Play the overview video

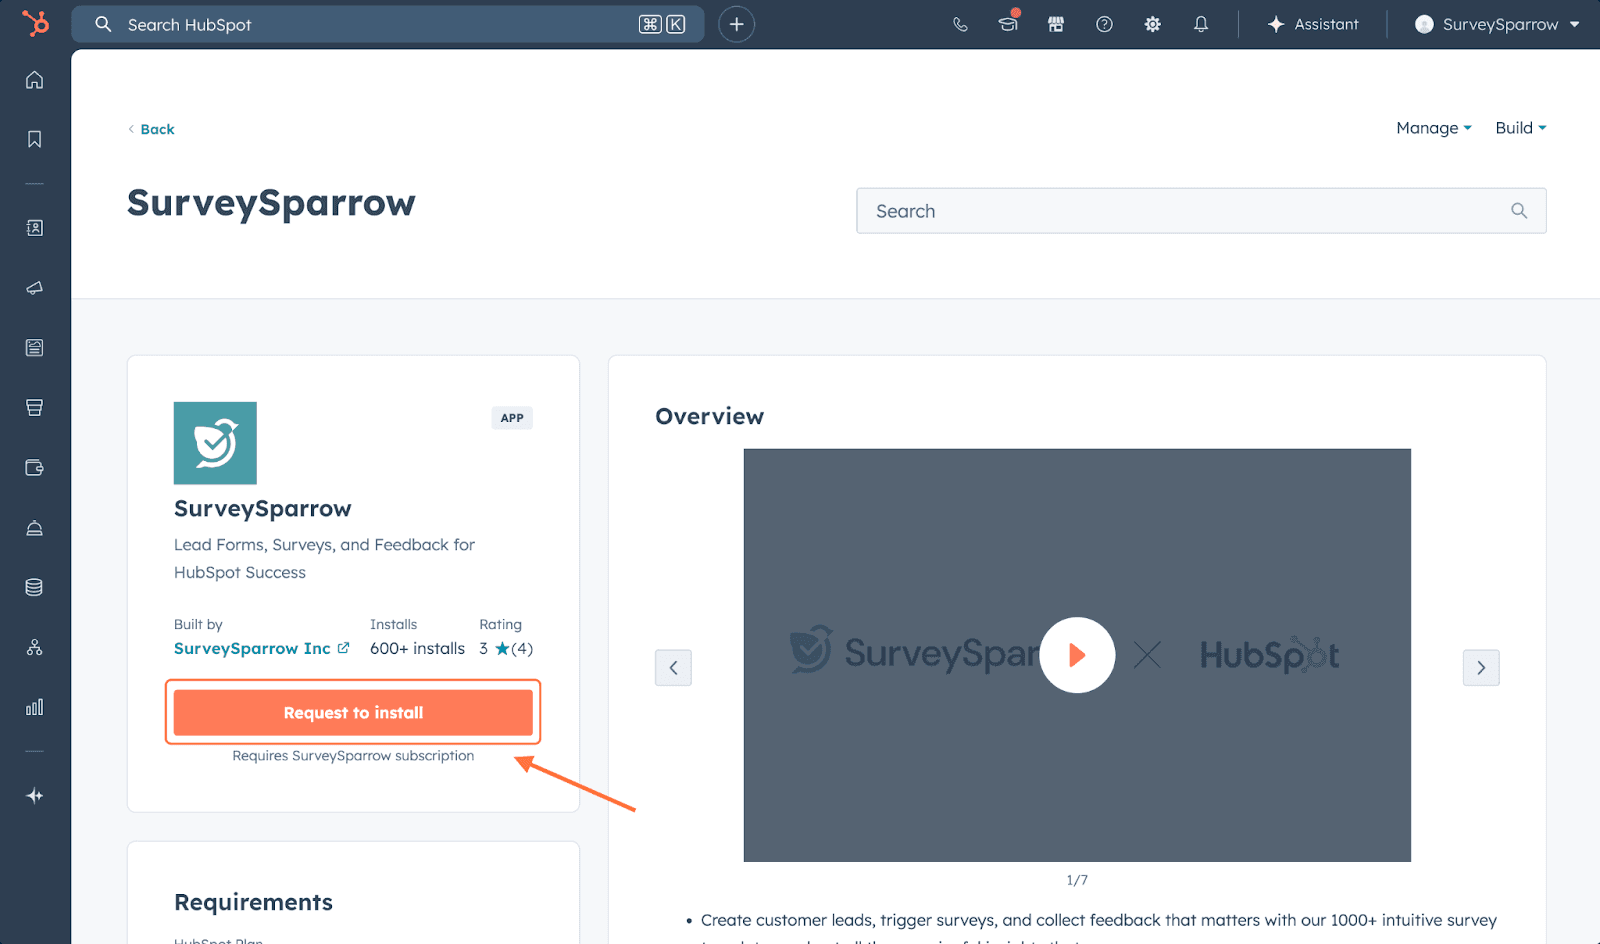pyautogui.click(x=1077, y=655)
